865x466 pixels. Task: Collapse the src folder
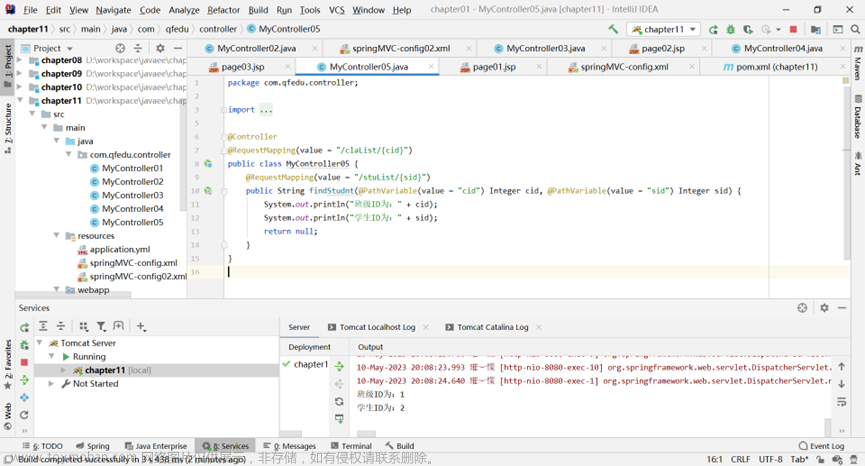click(32, 114)
